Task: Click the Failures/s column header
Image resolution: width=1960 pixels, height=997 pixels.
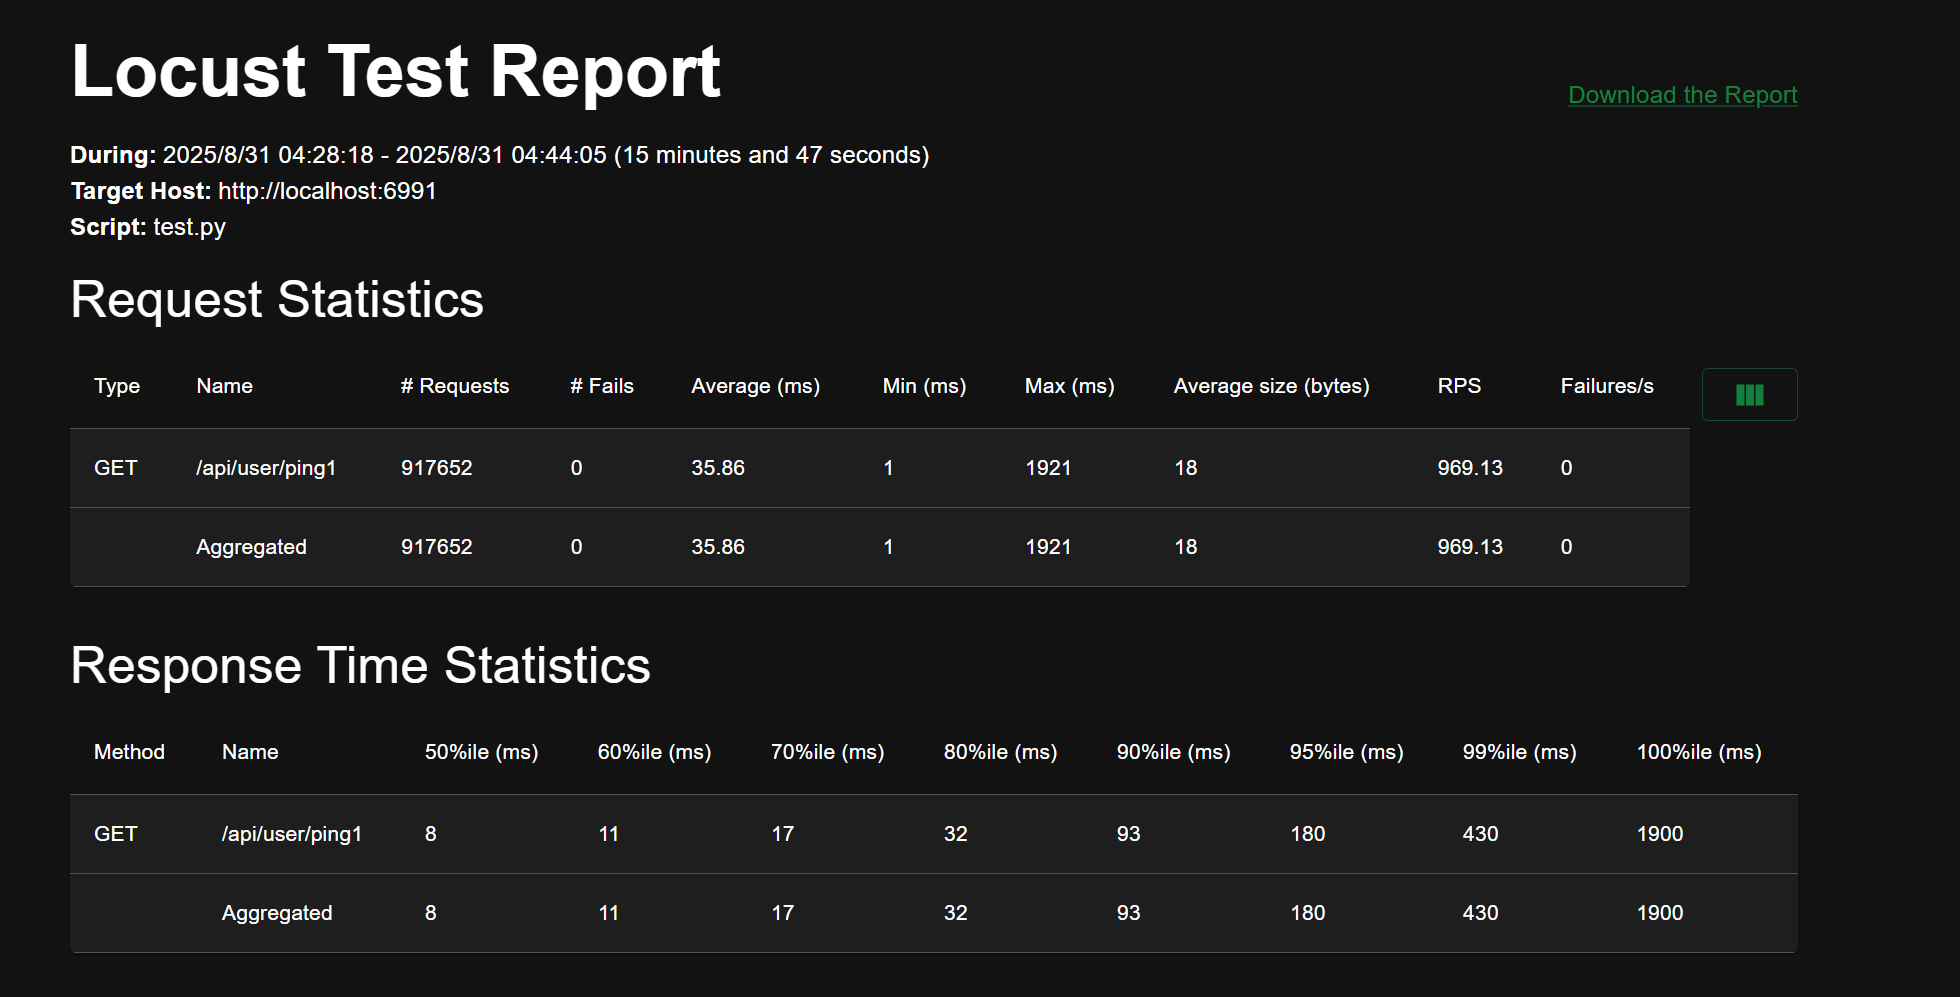Action: click(1606, 386)
